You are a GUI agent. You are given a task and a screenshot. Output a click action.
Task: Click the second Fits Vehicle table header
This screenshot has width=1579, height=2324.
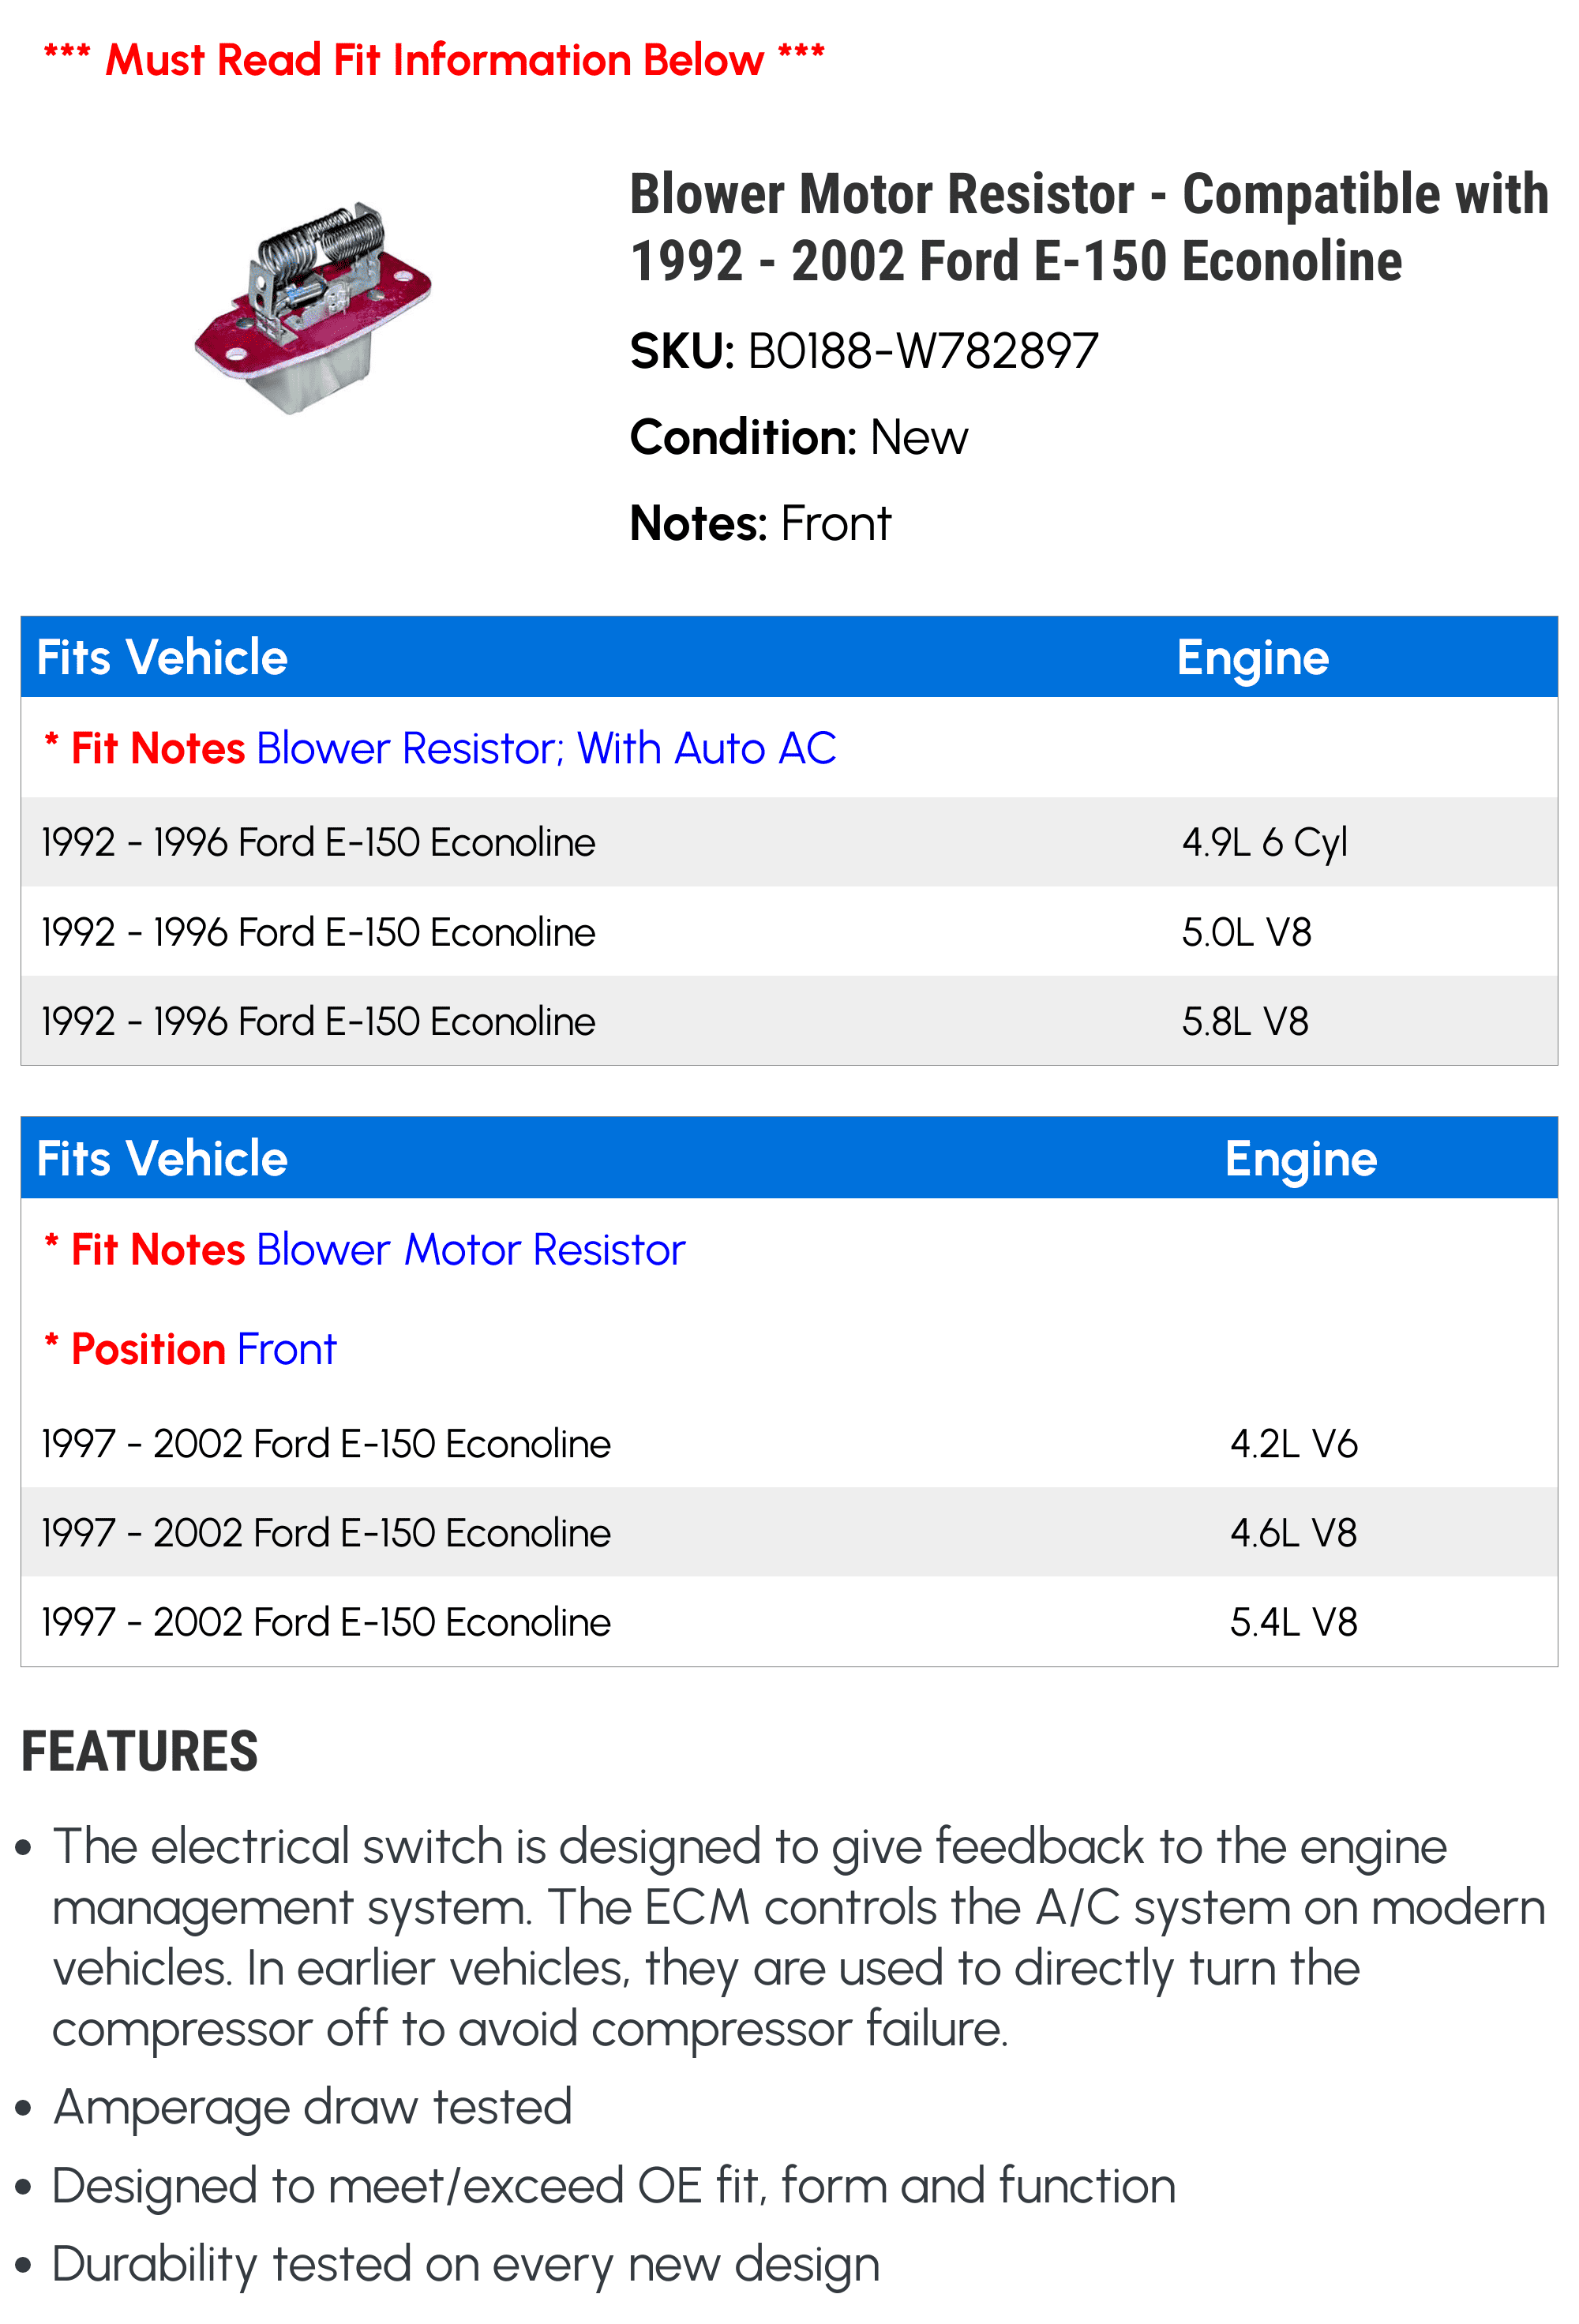pos(162,1158)
